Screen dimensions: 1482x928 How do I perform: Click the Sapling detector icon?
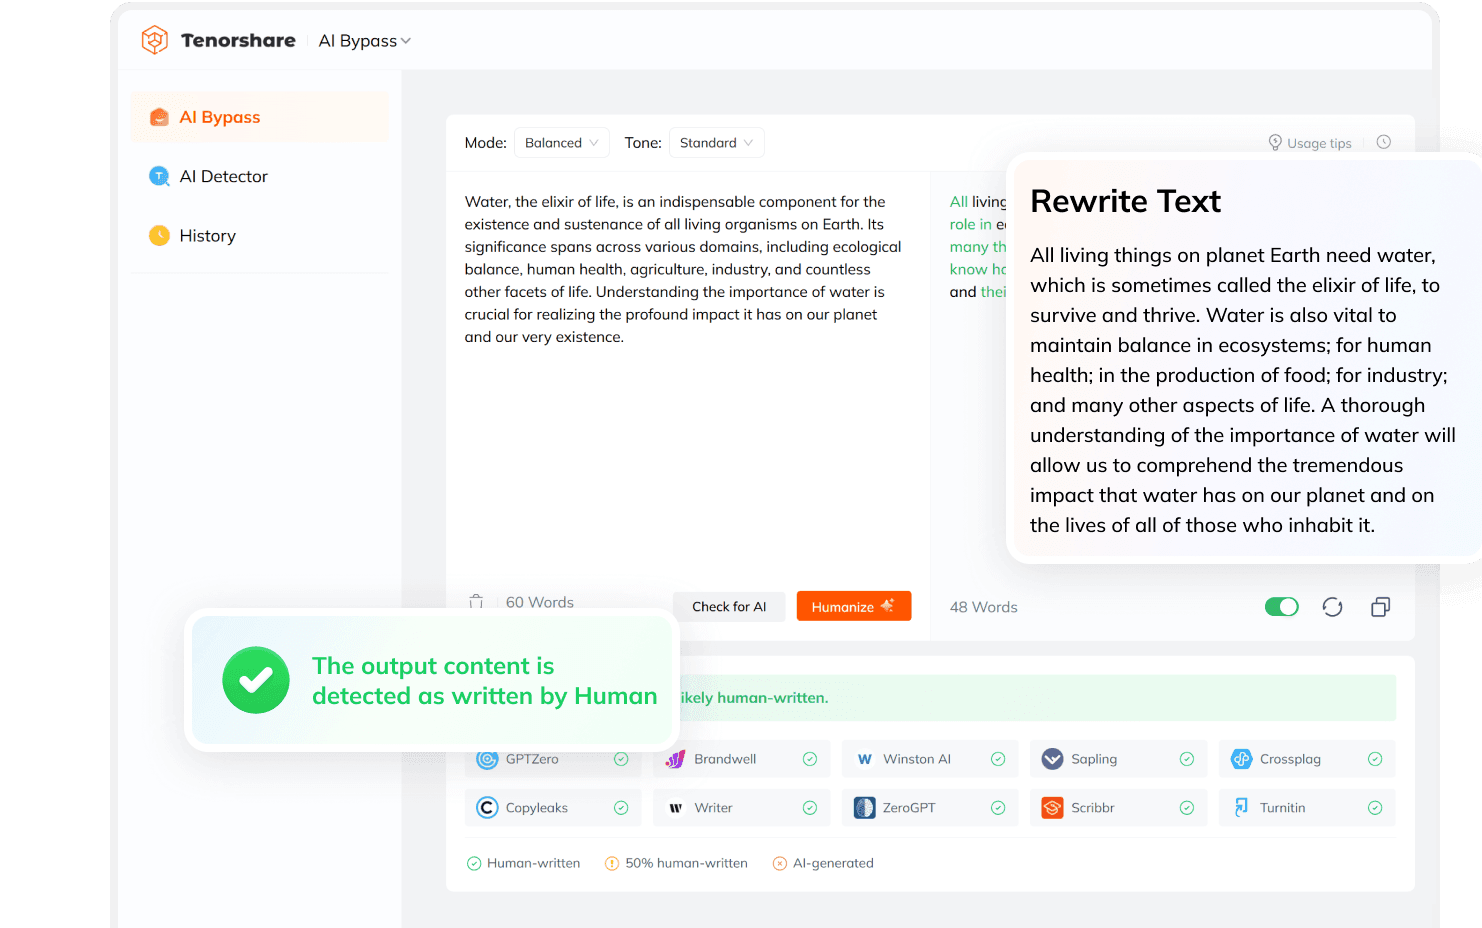click(1053, 759)
